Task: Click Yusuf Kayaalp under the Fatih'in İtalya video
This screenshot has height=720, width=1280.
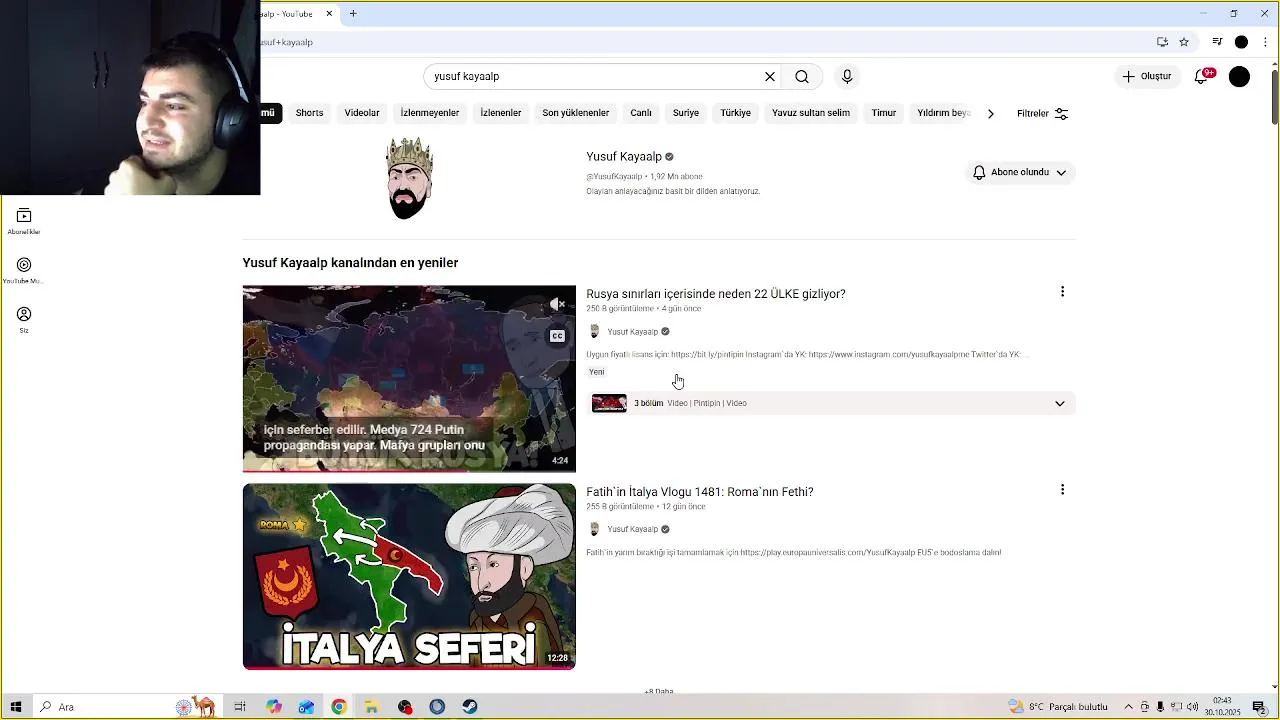Action: (x=633, y=529)
